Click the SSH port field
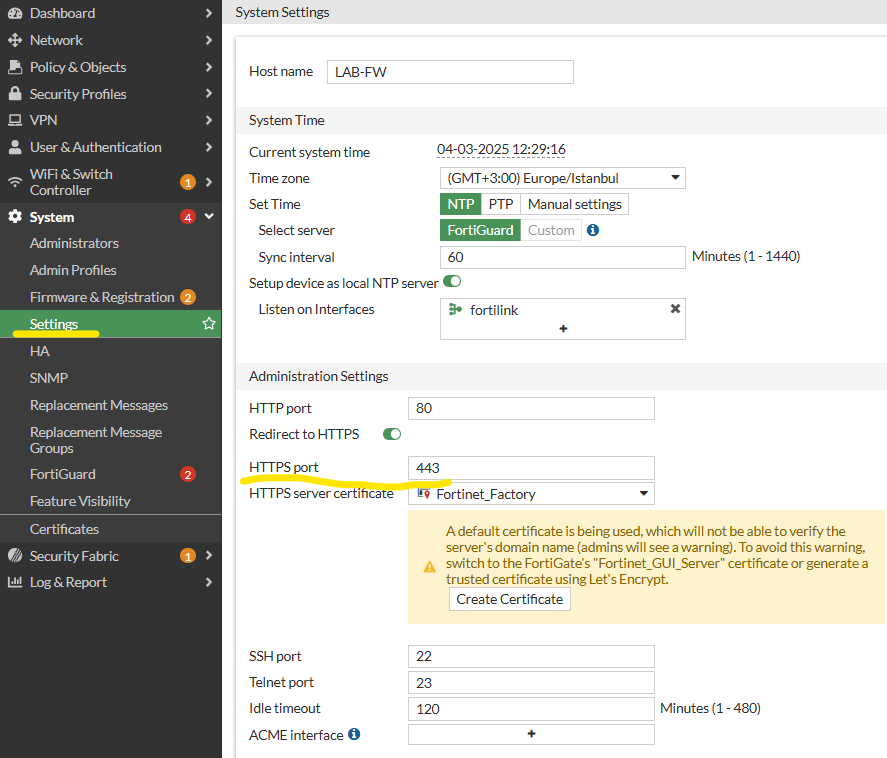Viewport: 887px width, 758px height. [x=531, y=656]
